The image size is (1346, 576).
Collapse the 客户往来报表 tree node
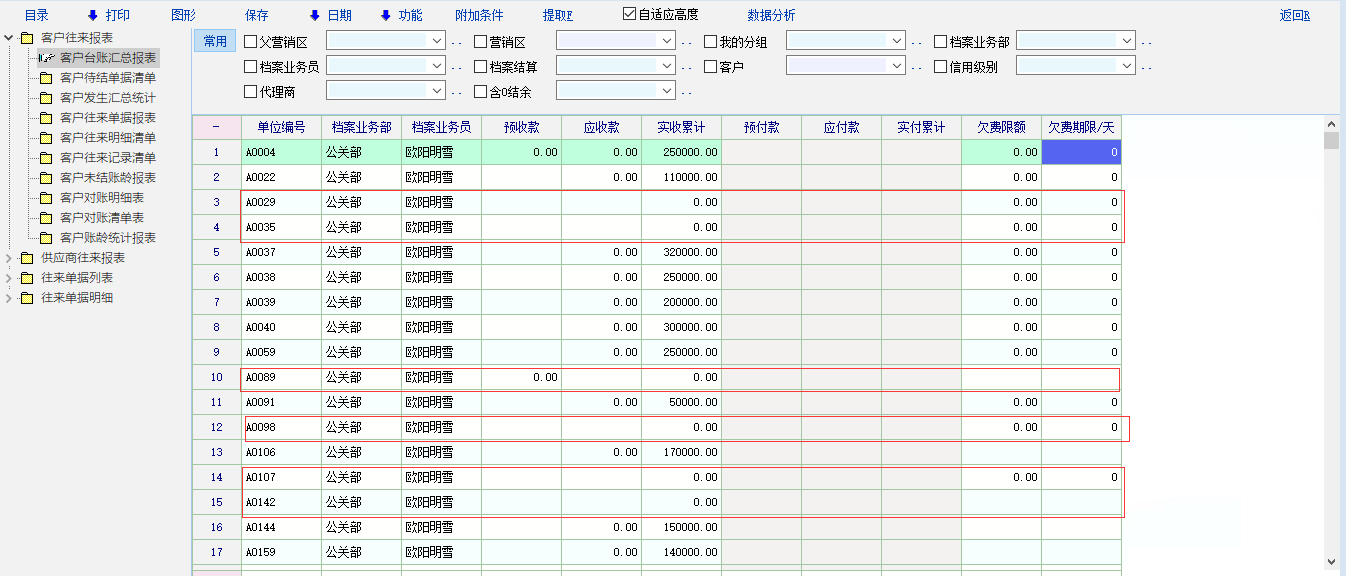9,38
